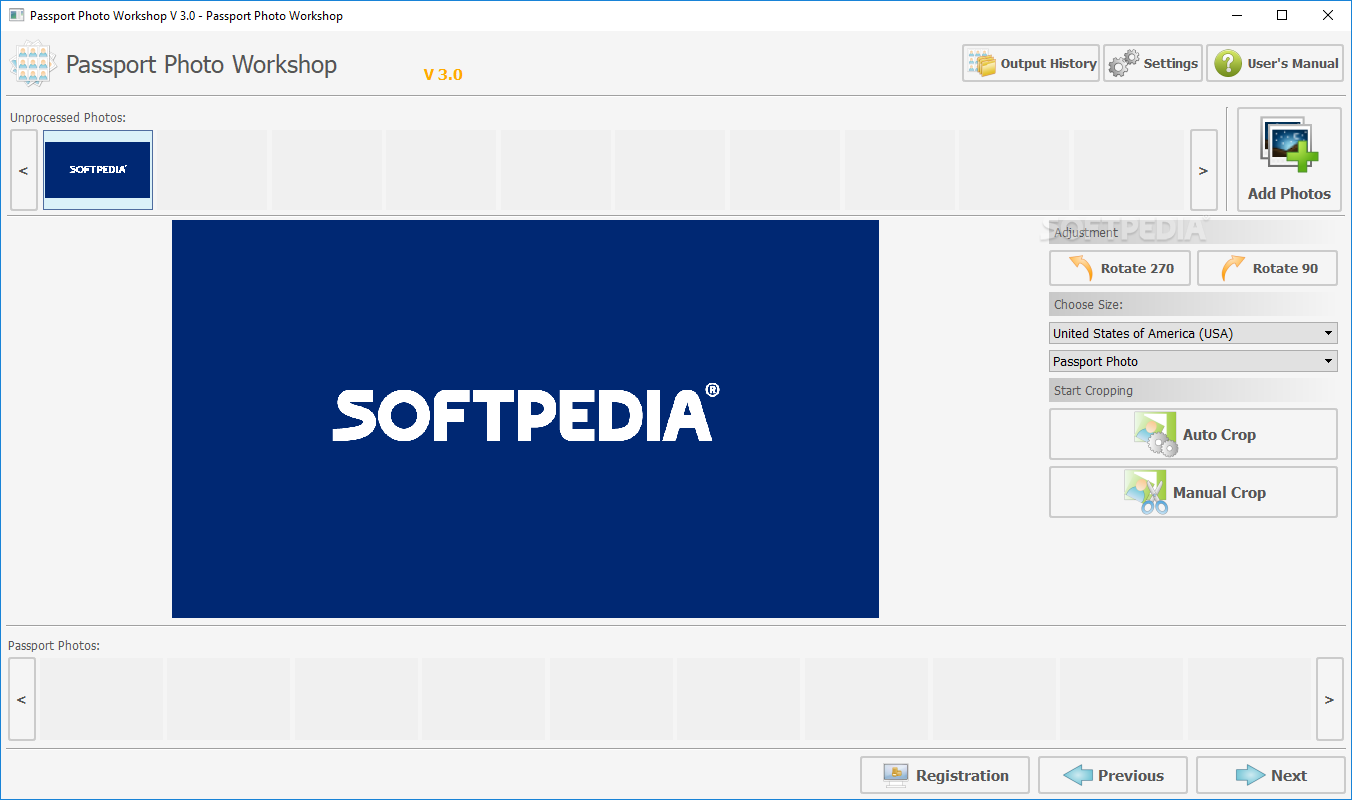The height and width of the screenshot is (800, 1352).
Task: Page Unprocessed Photos list to the left
Action: (x=24, y=170)
